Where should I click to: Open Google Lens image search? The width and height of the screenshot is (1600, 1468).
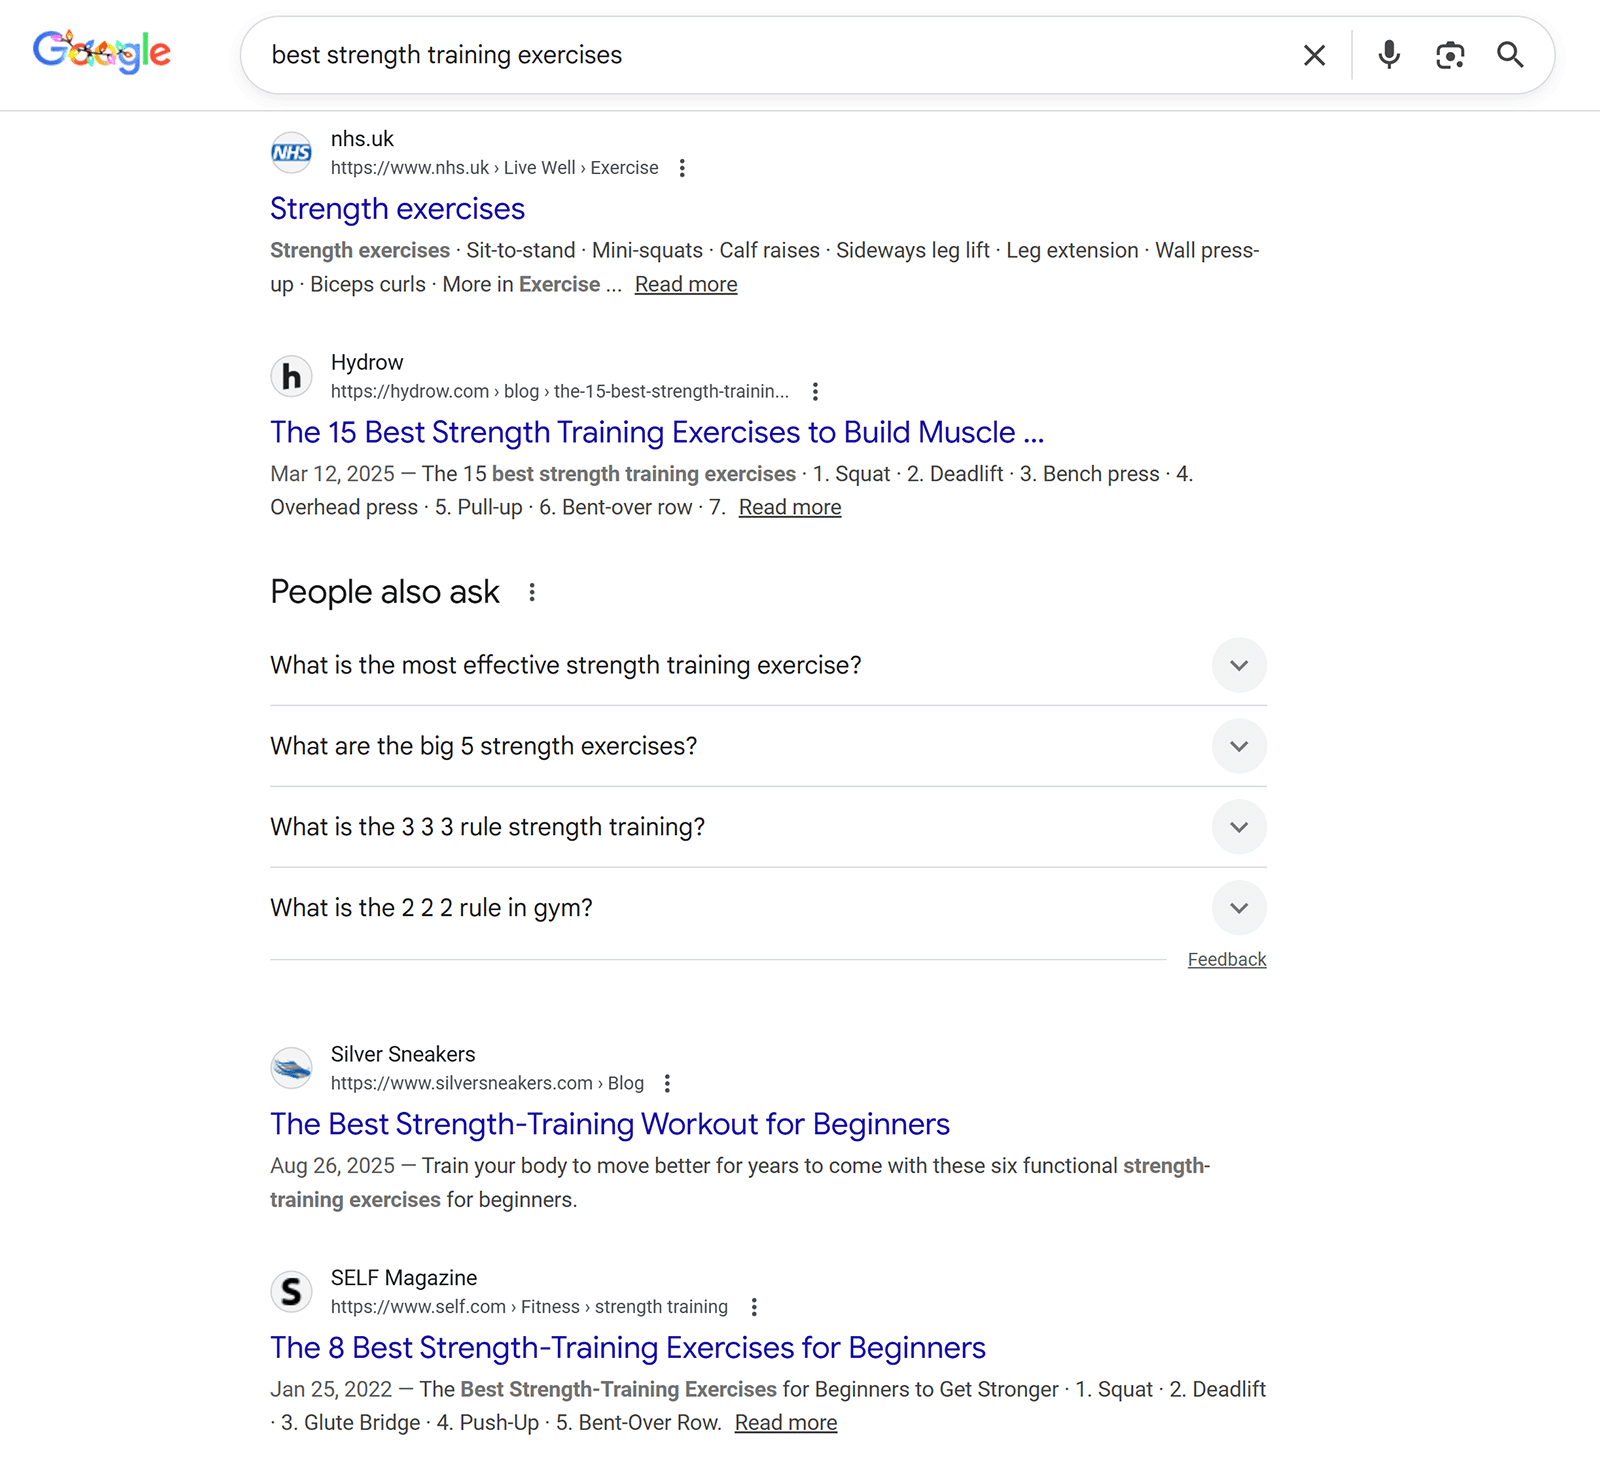tap(1450, 55)
